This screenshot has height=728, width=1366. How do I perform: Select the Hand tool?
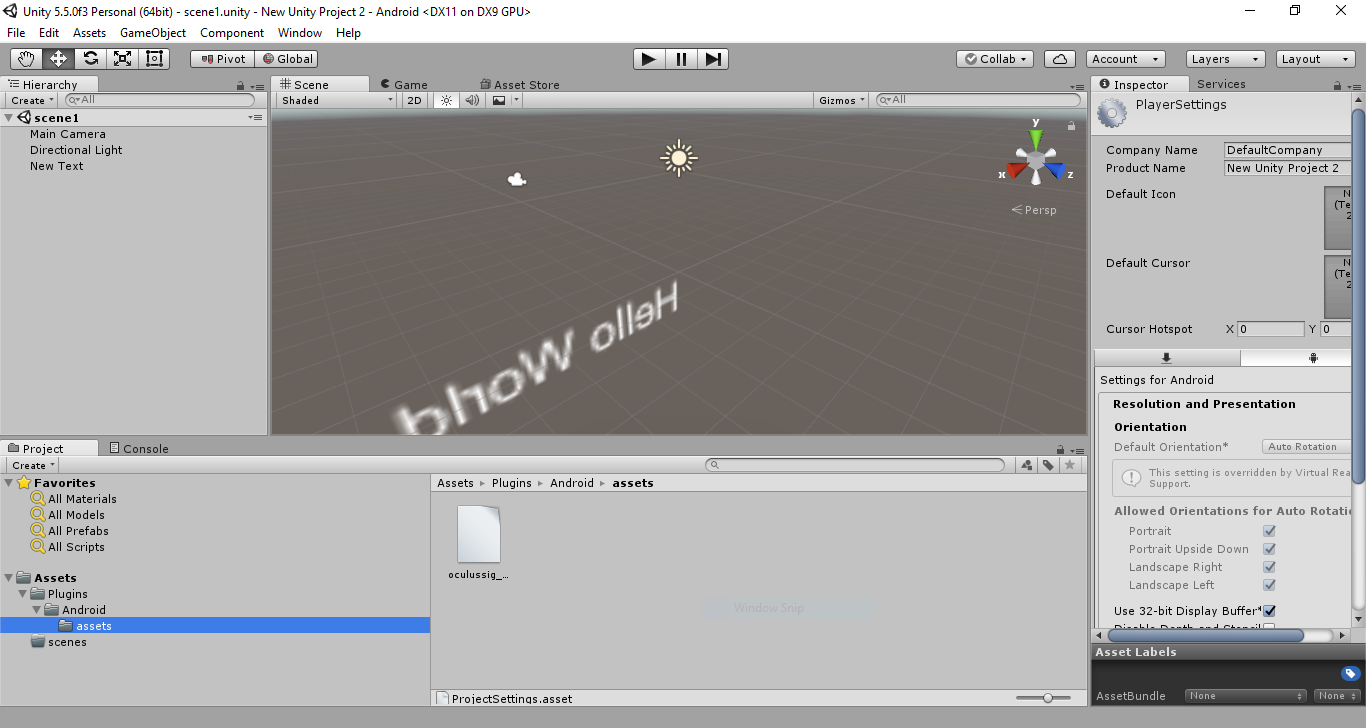26,59
